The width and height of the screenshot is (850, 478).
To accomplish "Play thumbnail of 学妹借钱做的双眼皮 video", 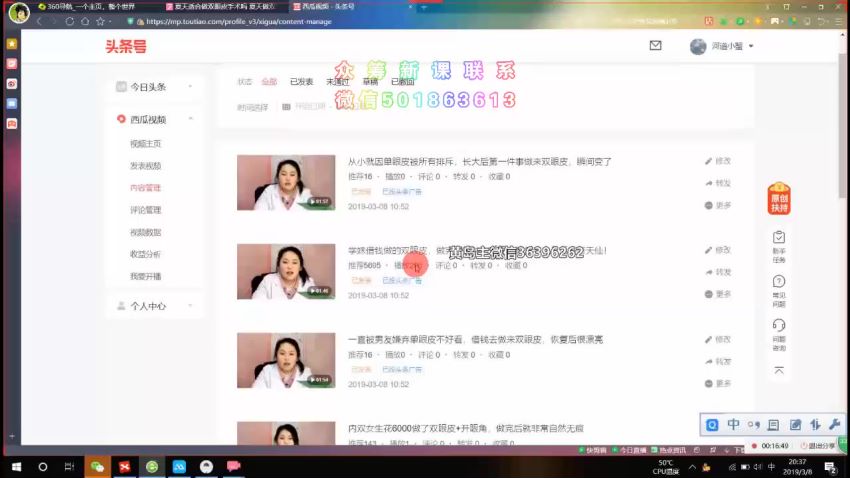I will pyautogui.click(x=286, y=272).
